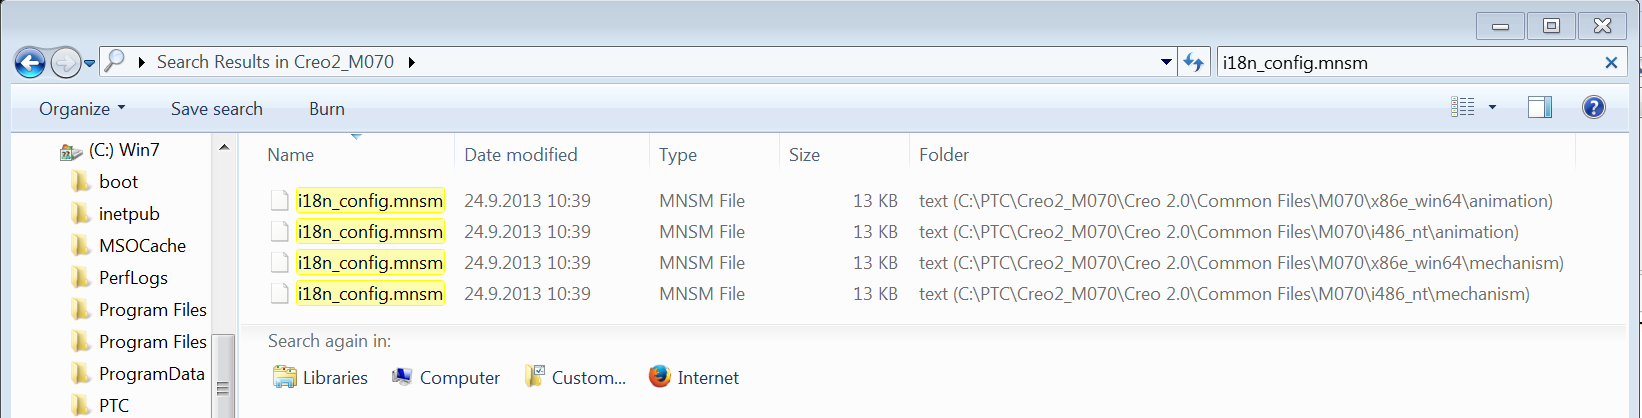The width and height of the screenshot is (1642, 418).
Task: Click the Forward navigation arrow
Action: coord(65,63)
